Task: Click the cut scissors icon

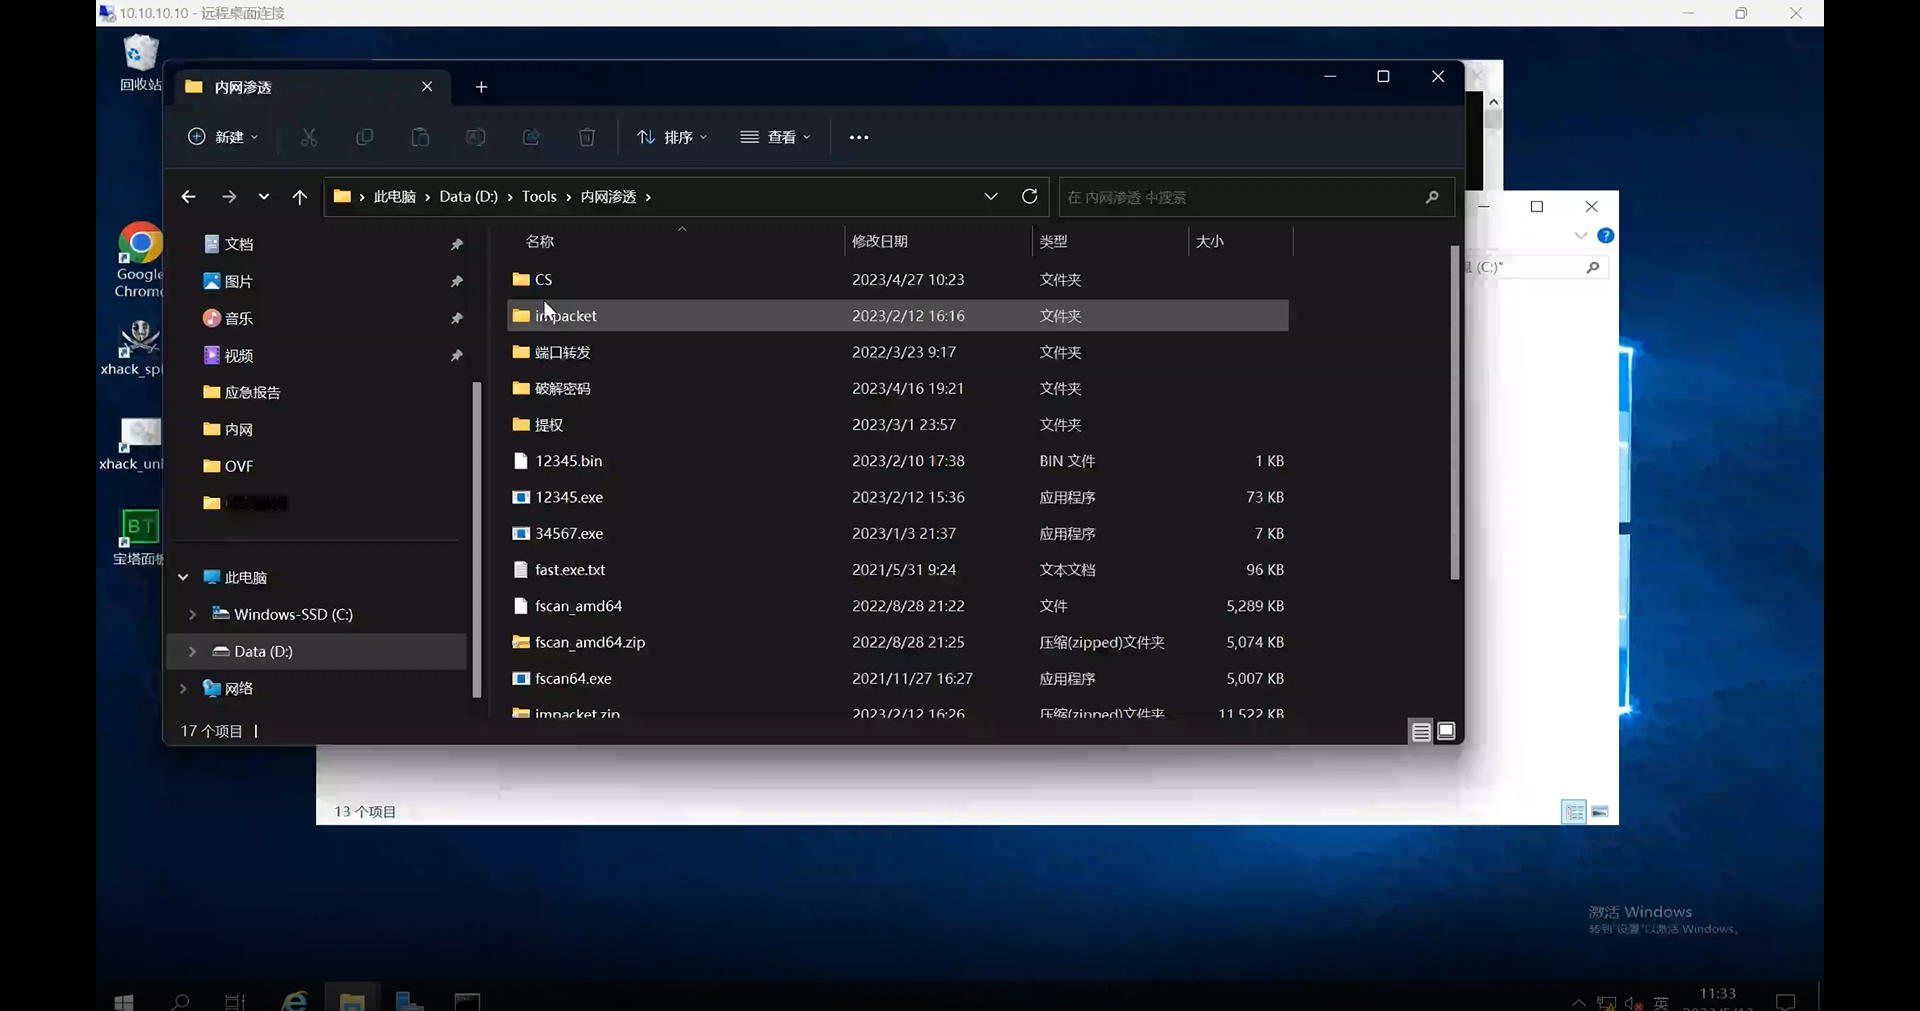Action: (309, 137)
